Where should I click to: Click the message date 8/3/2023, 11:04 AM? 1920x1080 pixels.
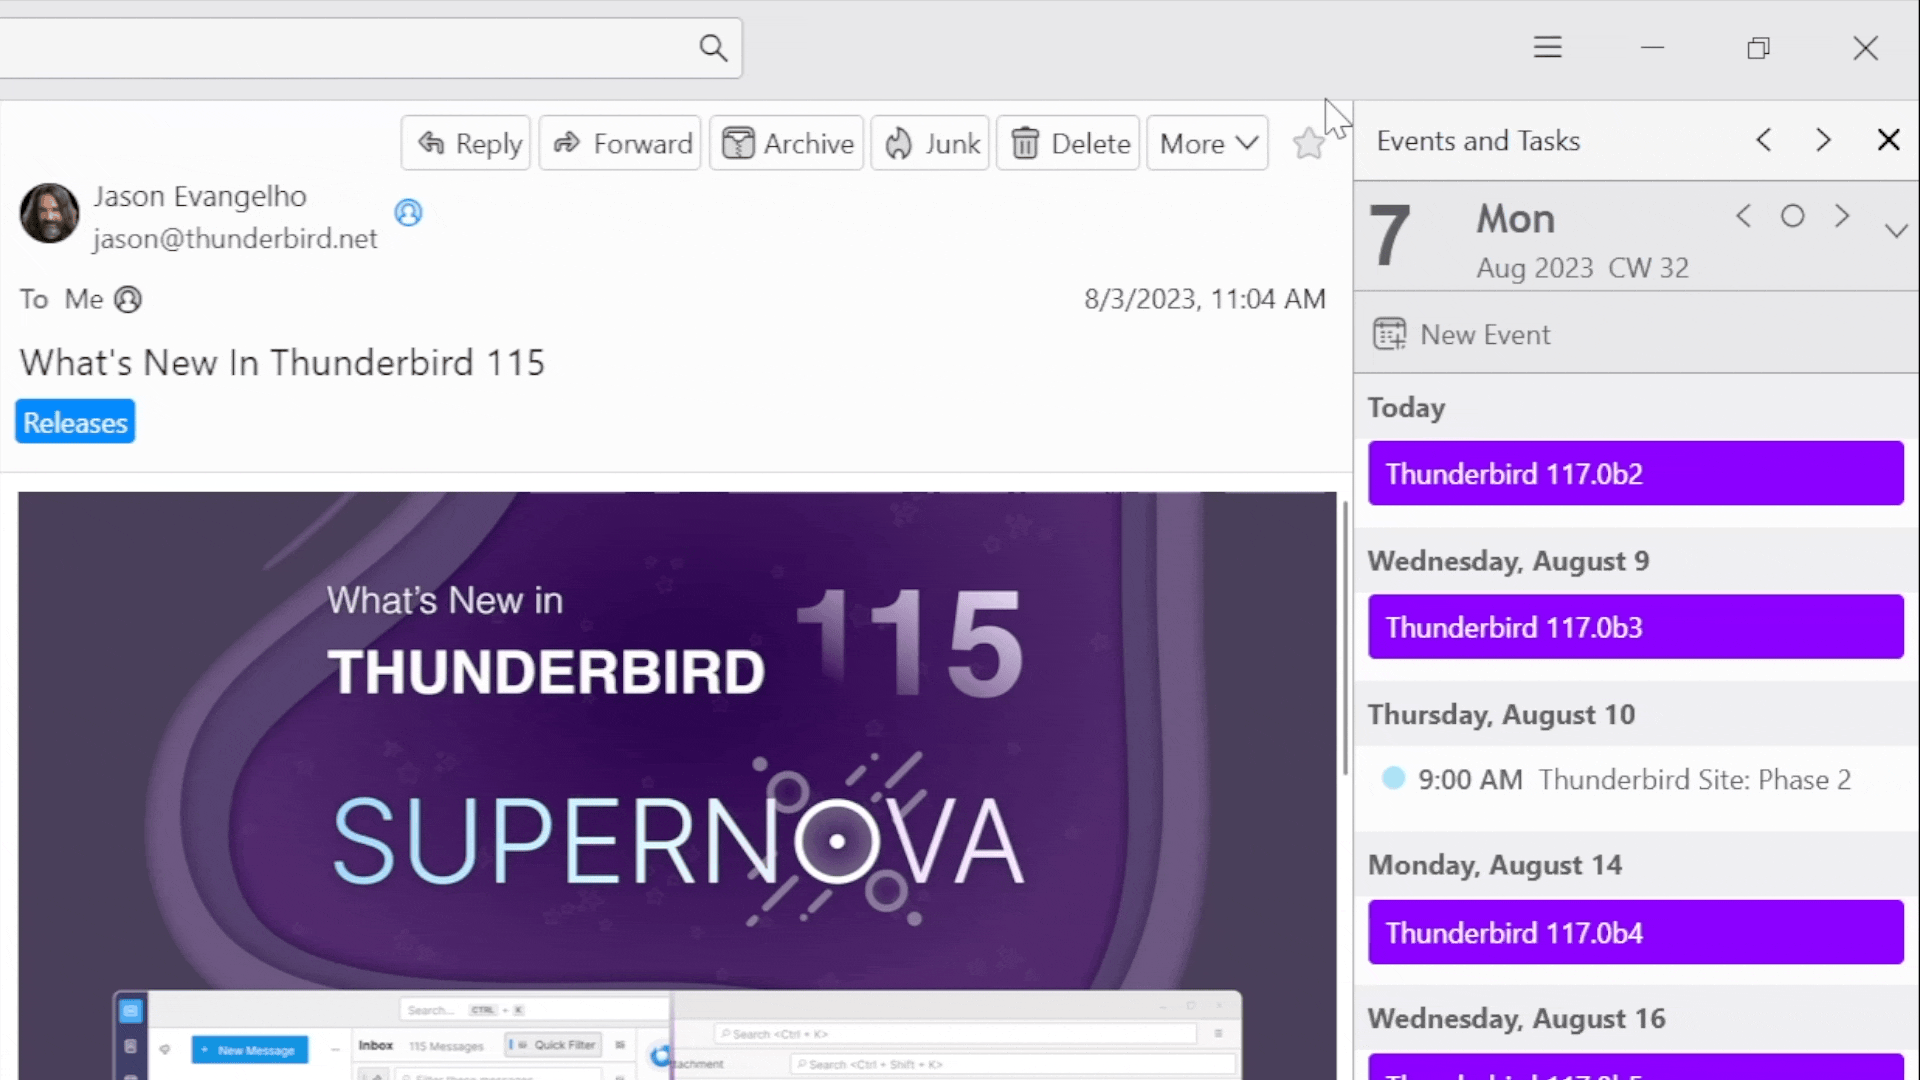1205,299
